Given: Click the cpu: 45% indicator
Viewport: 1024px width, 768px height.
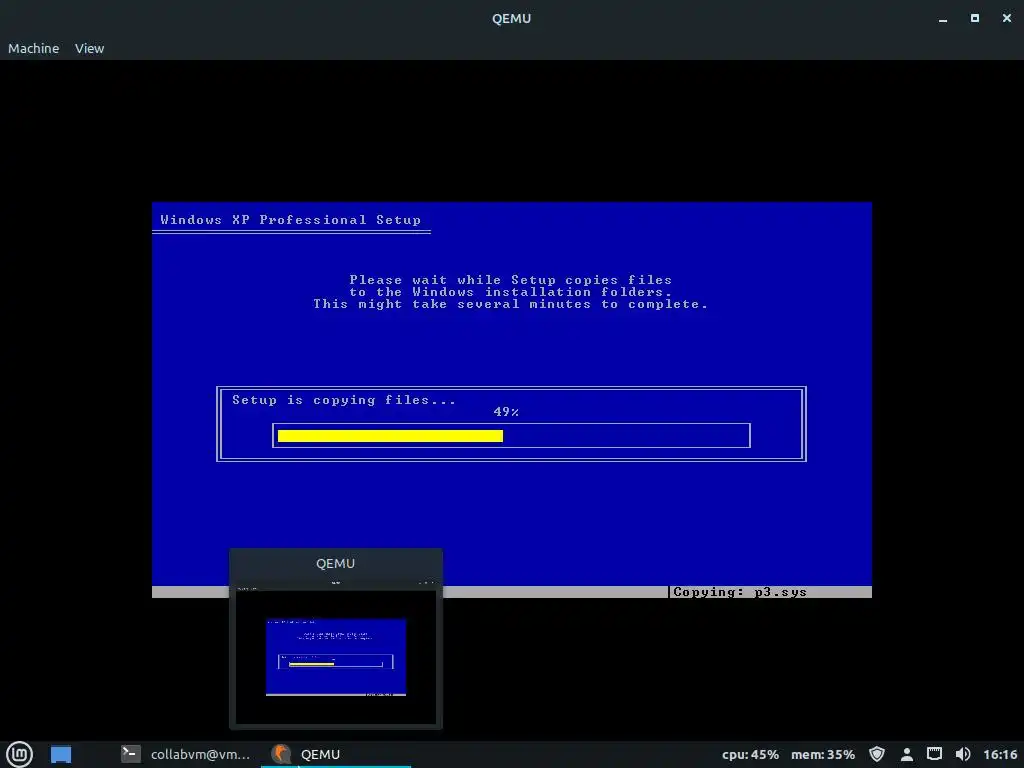Looking at the screenshot, I should (750, 754).
